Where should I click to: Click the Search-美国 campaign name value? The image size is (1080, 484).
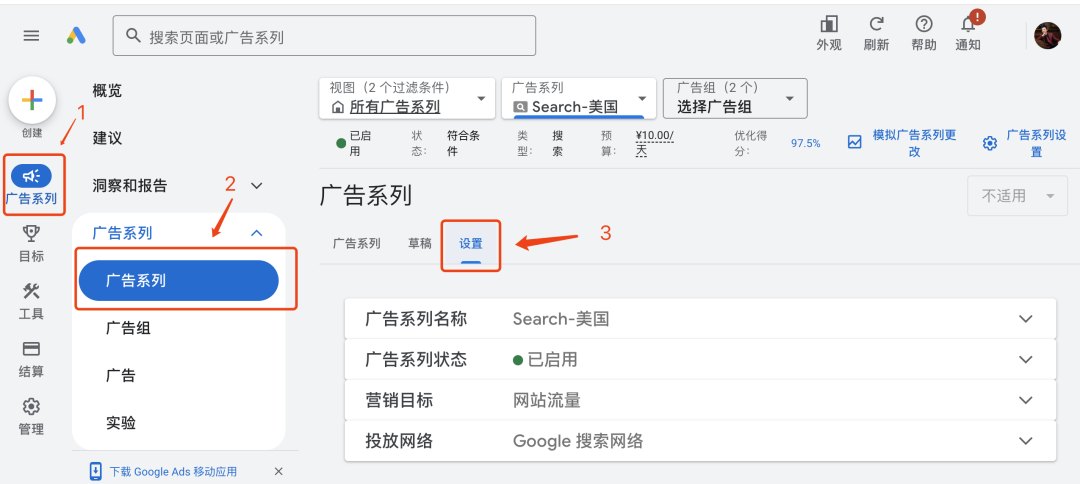coord(561,319)
